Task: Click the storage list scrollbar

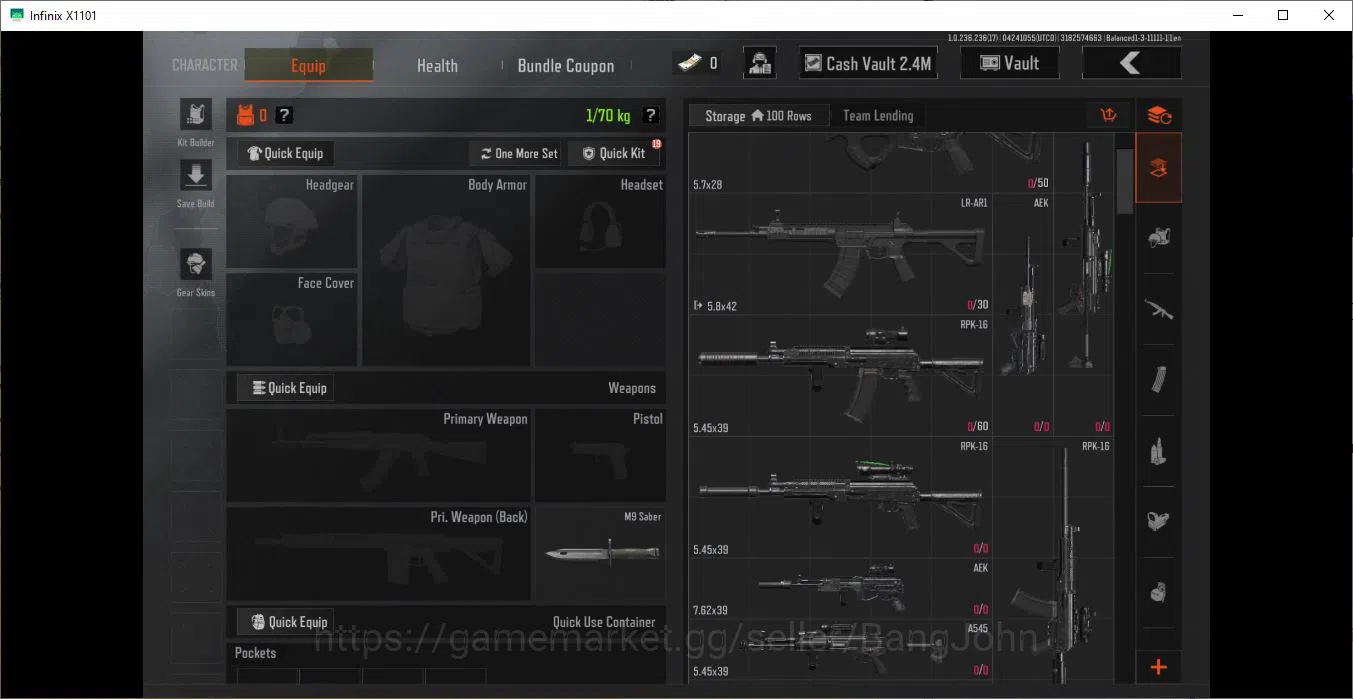Action: [x=1124, y=181]
